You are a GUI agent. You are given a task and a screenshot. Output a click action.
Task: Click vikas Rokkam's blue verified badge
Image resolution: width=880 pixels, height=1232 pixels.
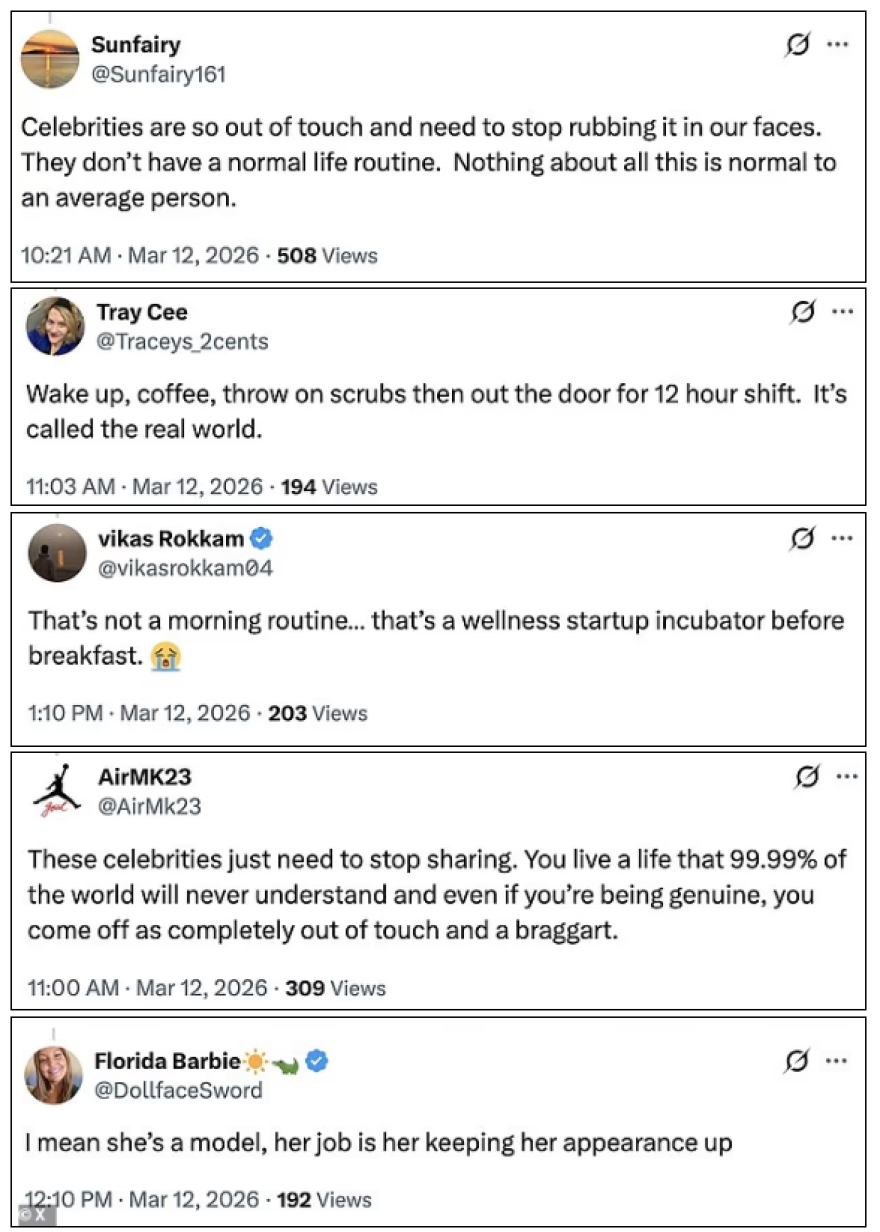pos(262,539)
